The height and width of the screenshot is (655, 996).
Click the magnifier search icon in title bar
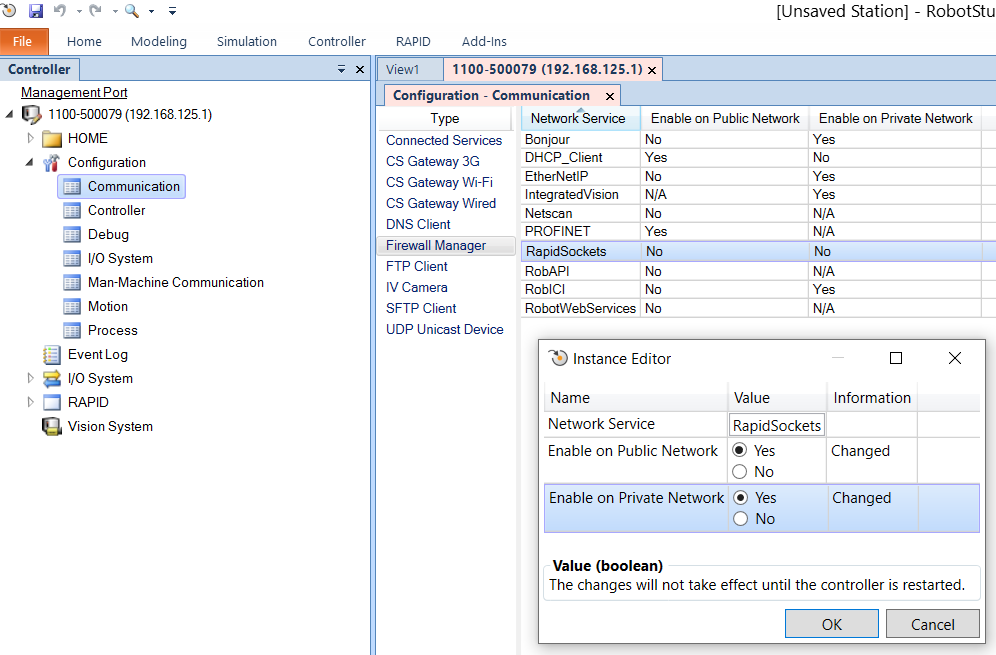click(x=131, y=10)
